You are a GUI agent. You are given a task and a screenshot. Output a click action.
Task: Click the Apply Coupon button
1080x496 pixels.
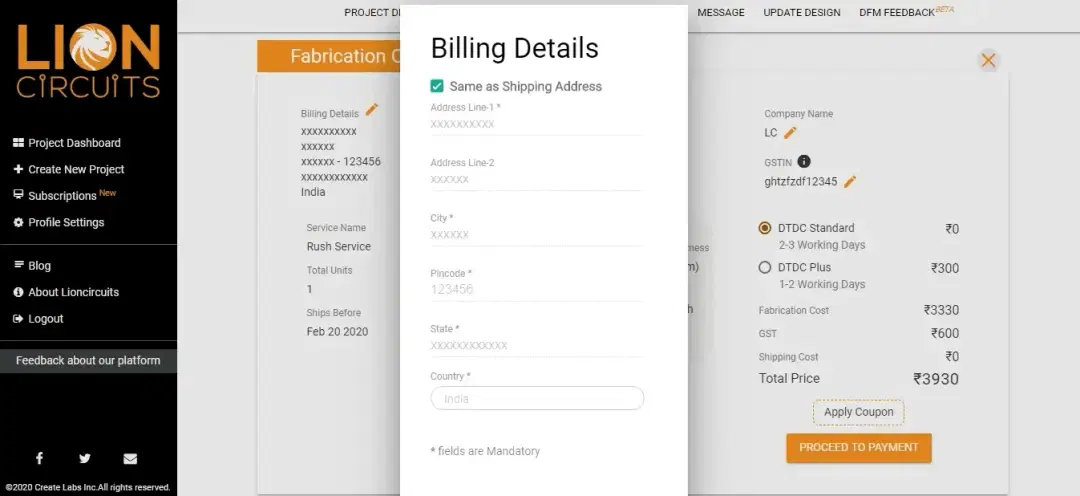[x=859, y=412]
